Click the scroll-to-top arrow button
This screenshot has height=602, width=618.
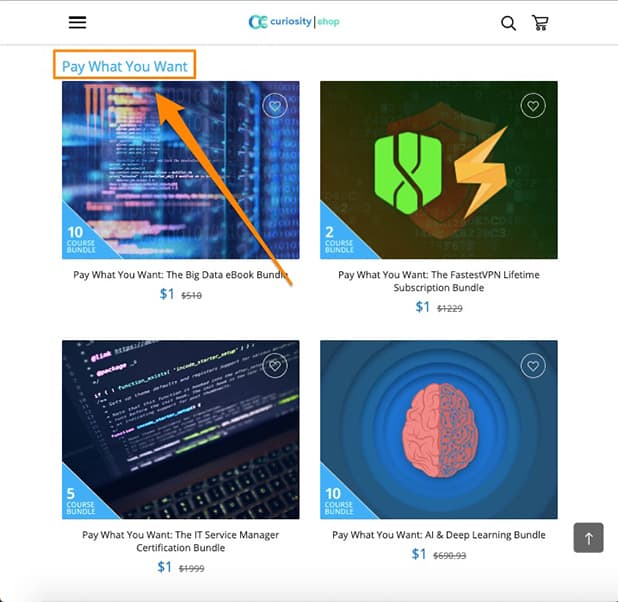(x=588, y=538)
